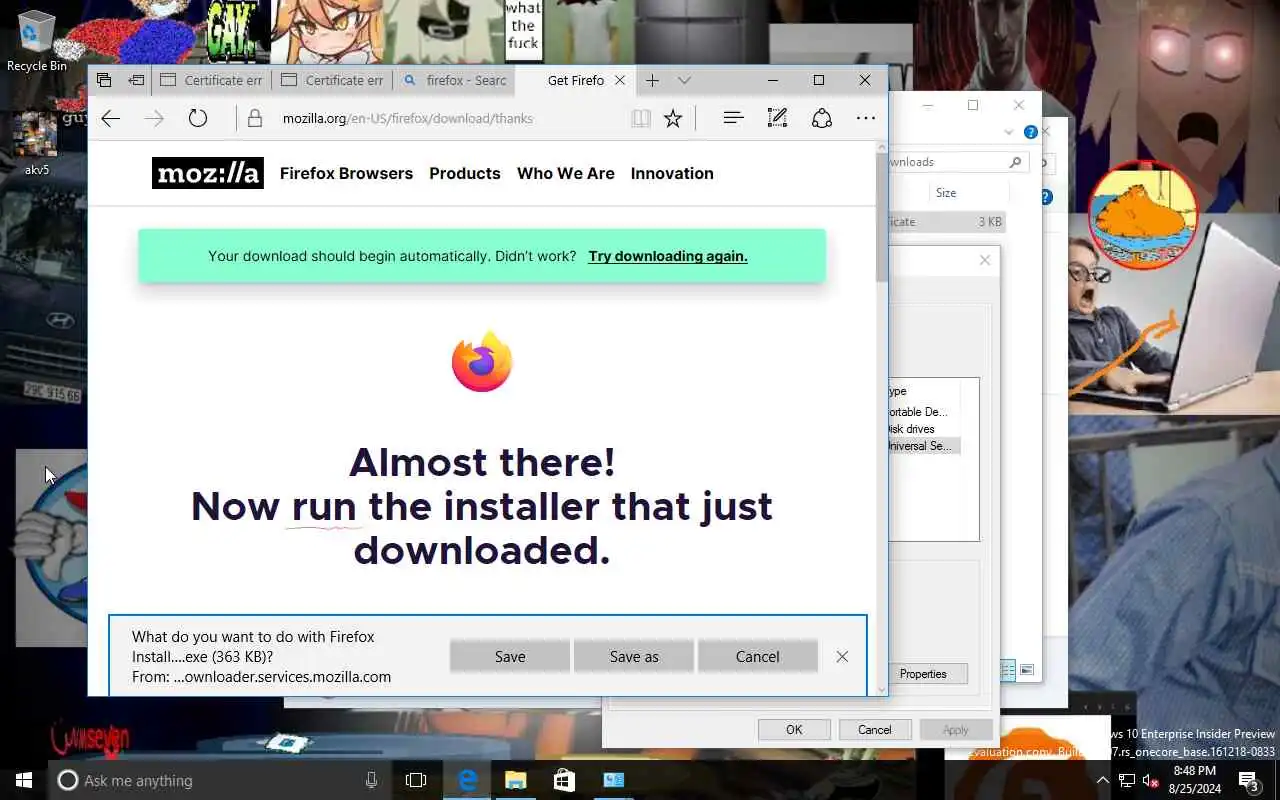Screen dimensions: 1280x800
Task: Refresh the Mozilla download page
Action: coord(198,118)
